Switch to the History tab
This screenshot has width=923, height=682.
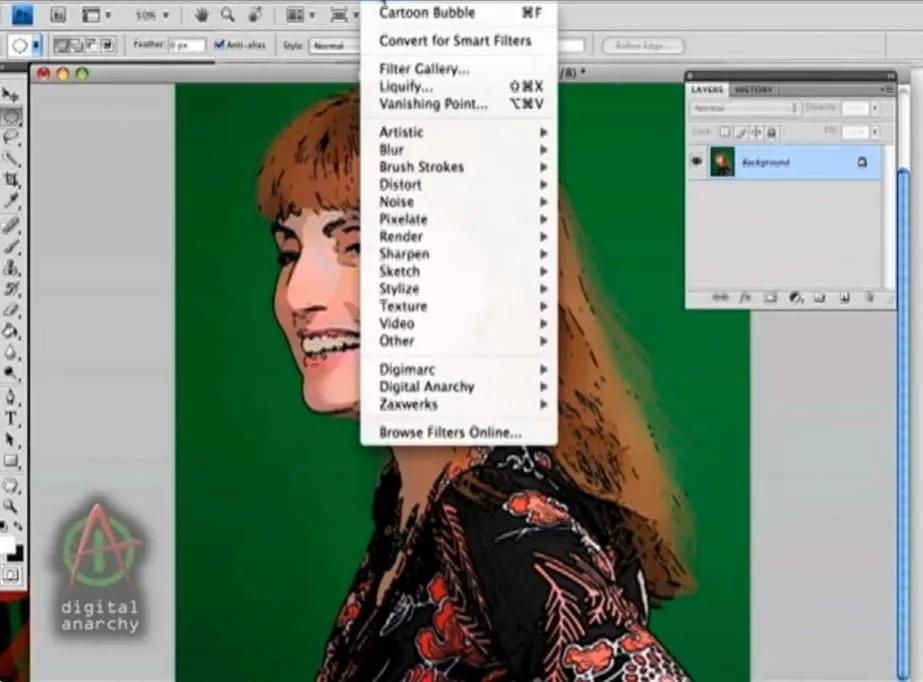pos(753,90)
